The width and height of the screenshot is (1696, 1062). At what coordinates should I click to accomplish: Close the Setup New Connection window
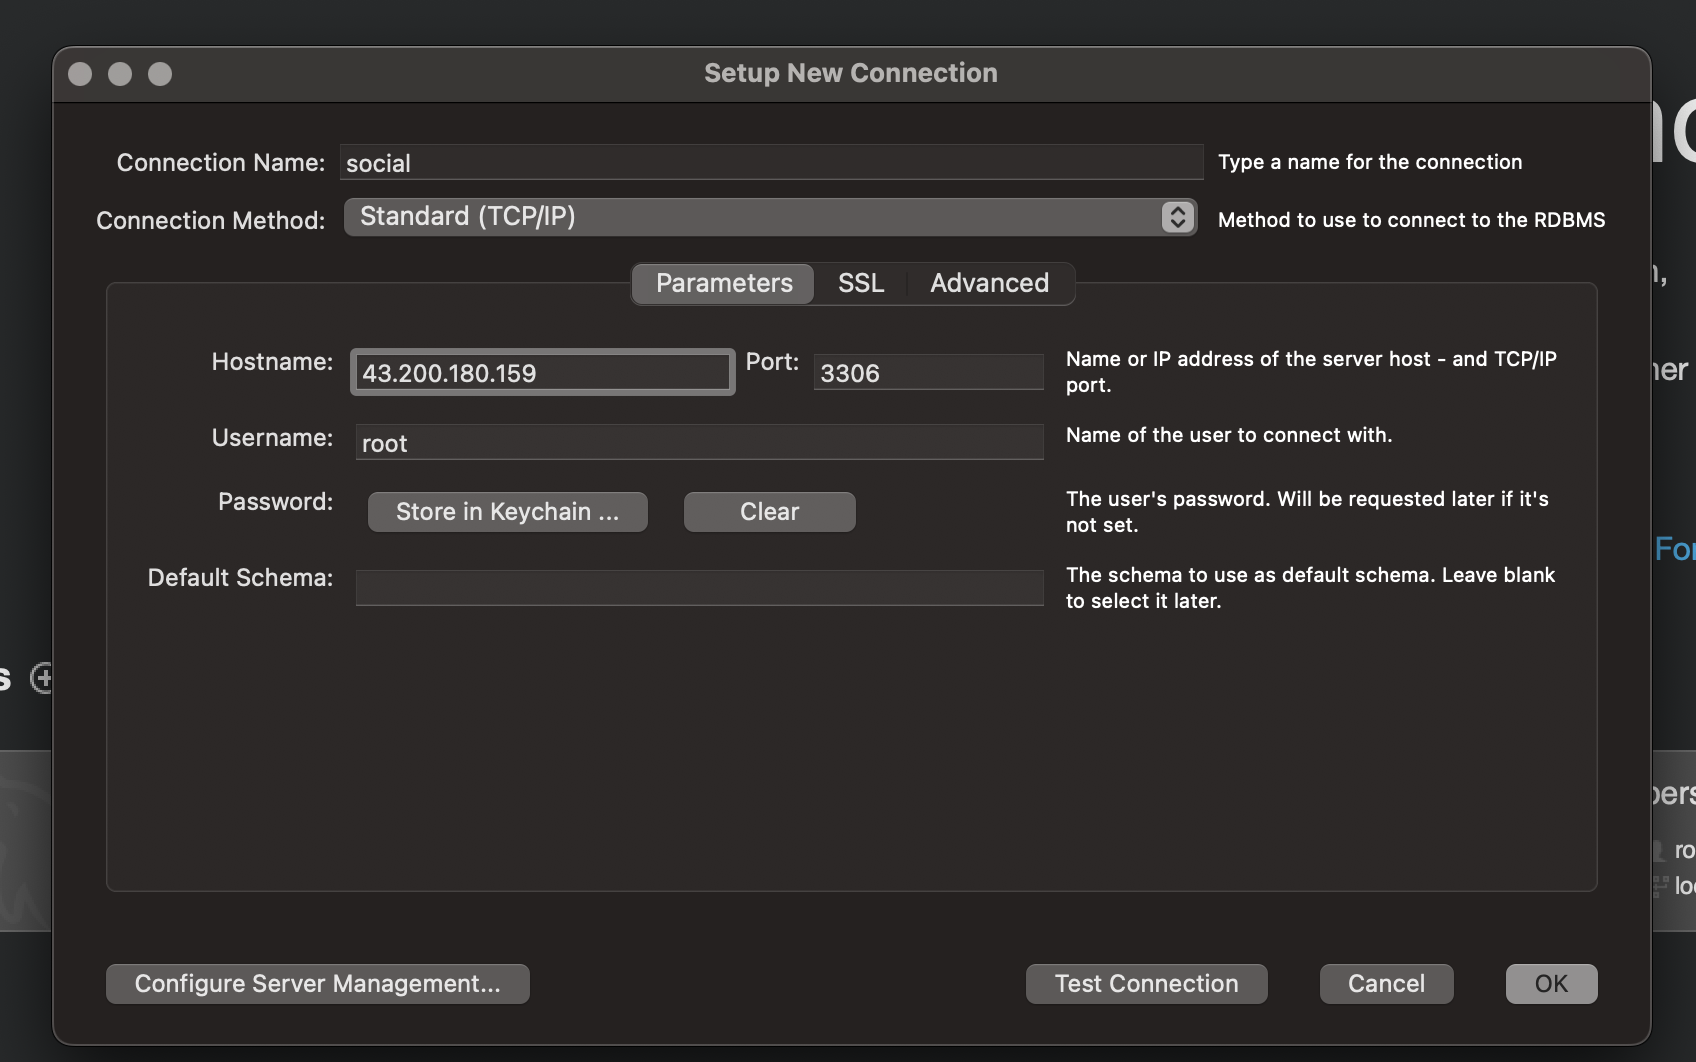[80, 74]
